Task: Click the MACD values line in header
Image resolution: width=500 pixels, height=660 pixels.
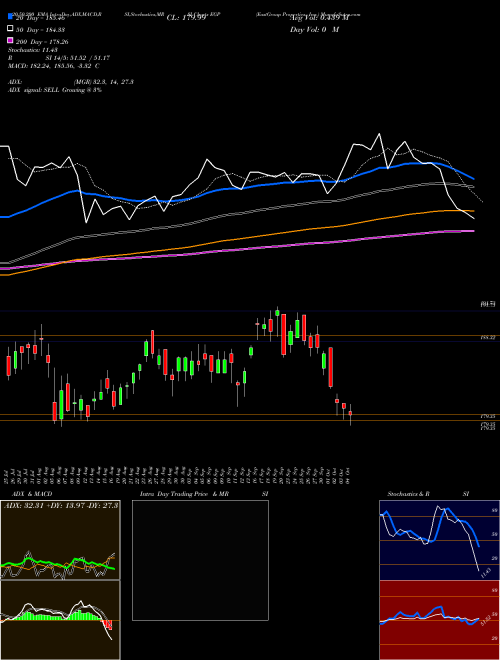Action: tap(54, 66)
